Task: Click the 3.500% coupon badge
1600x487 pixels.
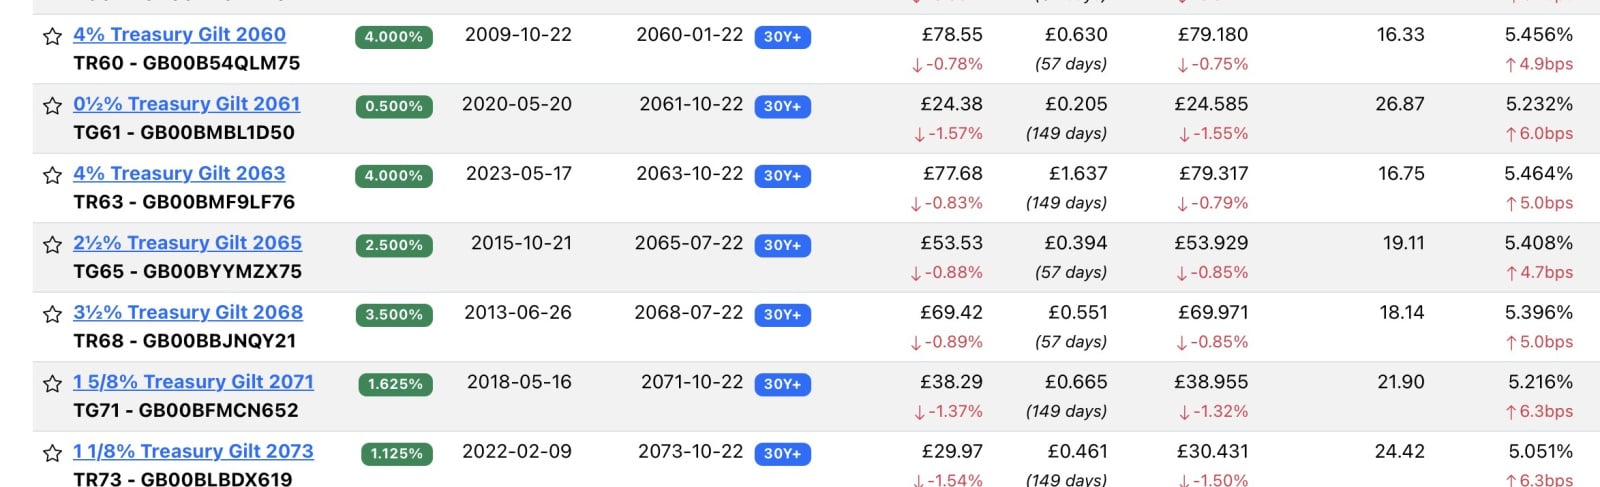Action: 394,315
